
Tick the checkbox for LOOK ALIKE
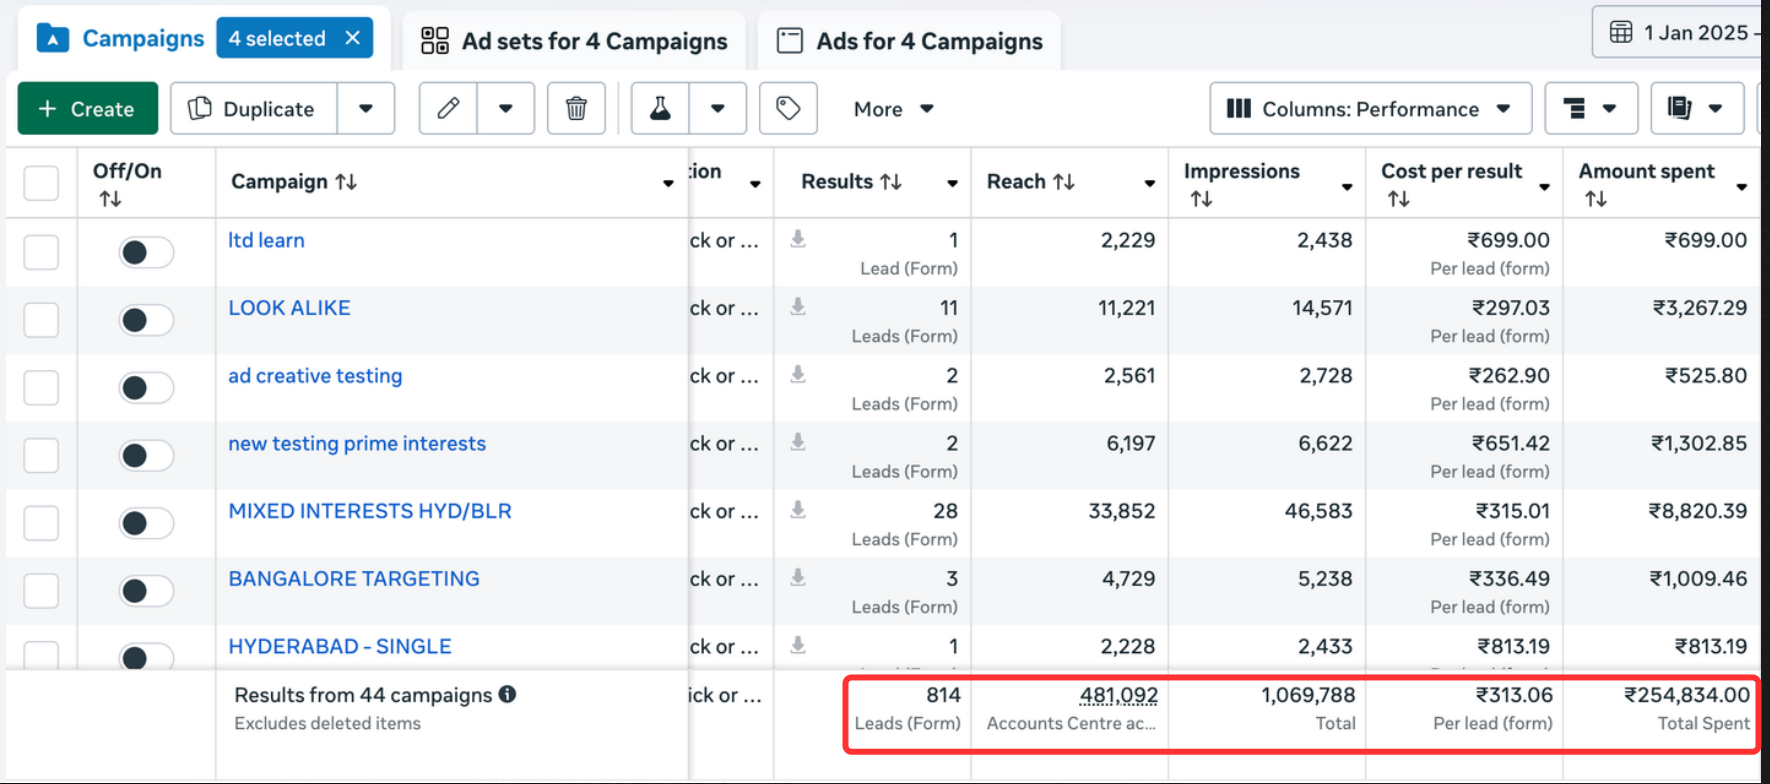(41, 320)
